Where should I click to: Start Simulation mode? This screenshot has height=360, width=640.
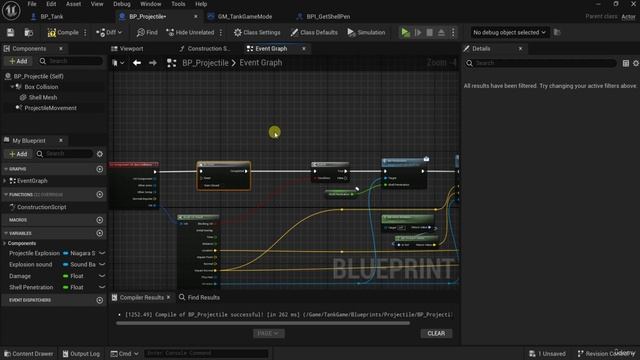click(x=366, y=32)
